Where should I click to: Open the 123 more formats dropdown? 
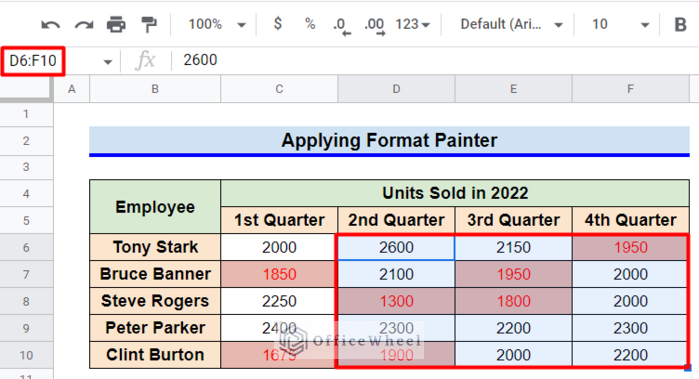point(412,24)
